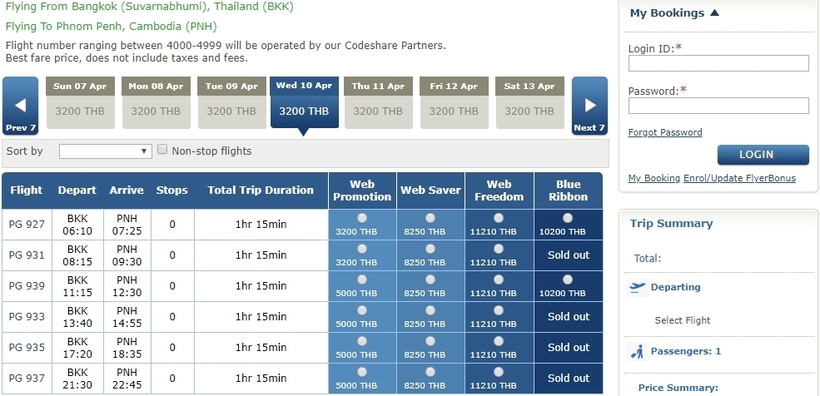Open Enrol/Update FlyerBonus link
The width and height of the screenshot is (820, 396).
pos(739,178)
